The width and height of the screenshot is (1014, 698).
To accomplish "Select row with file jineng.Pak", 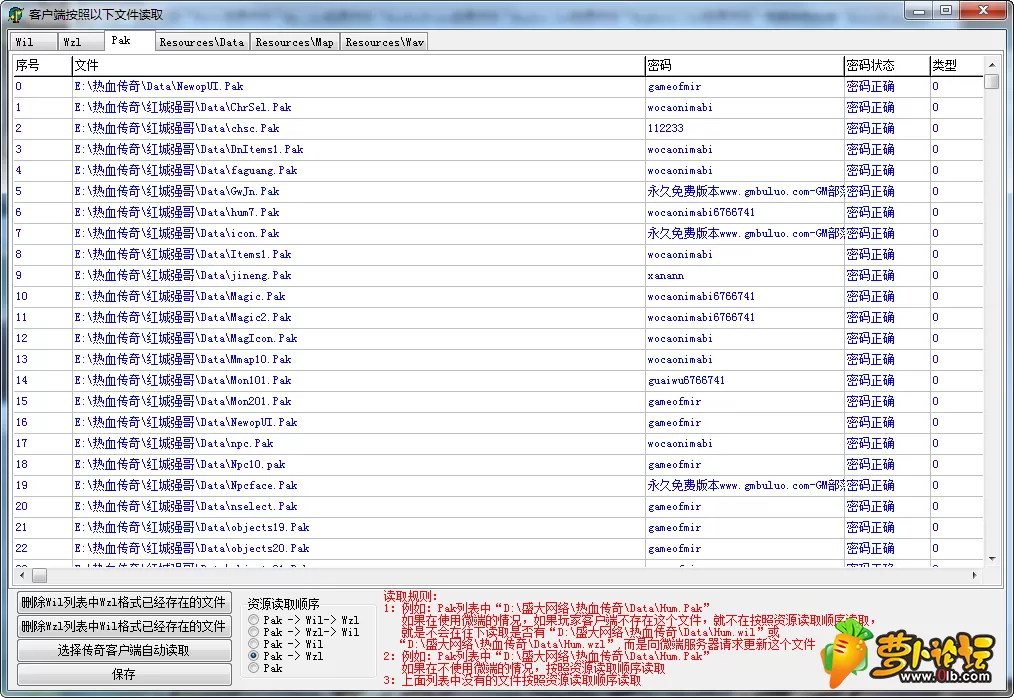I will 498,276.
